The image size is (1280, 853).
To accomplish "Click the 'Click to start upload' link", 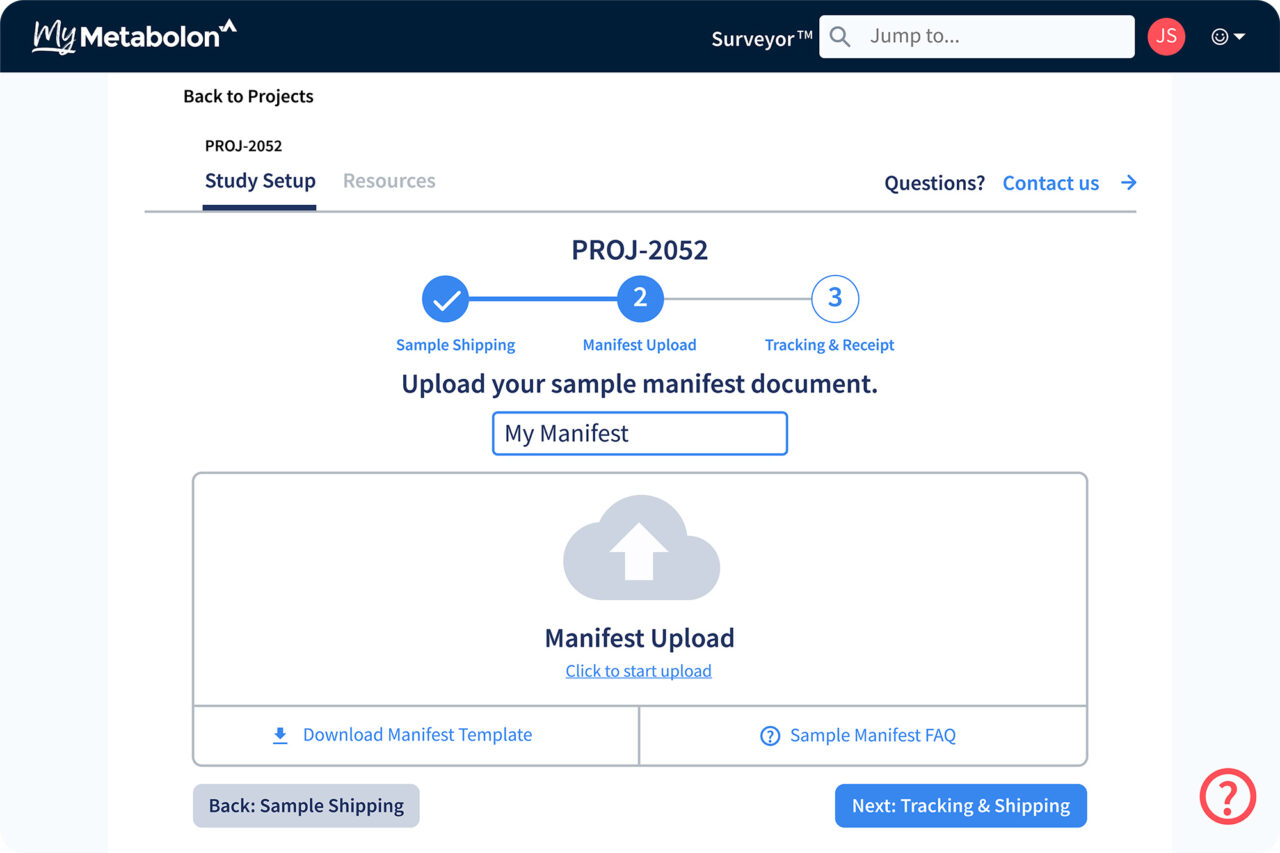I will coord(639,670).
